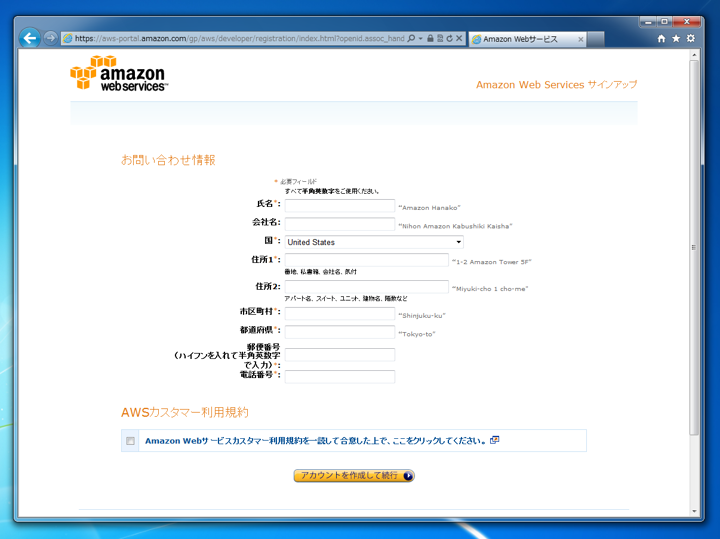
Task: Maximize the browser window
Action: point(664,22)
